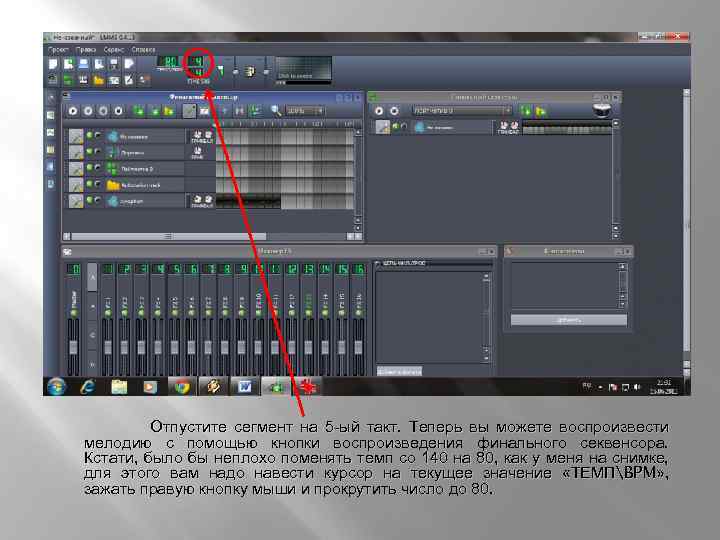720x540 pixels.
Task: Stop playback in the Song Editor
Action: pyautogui.click(x=118, y=111)
